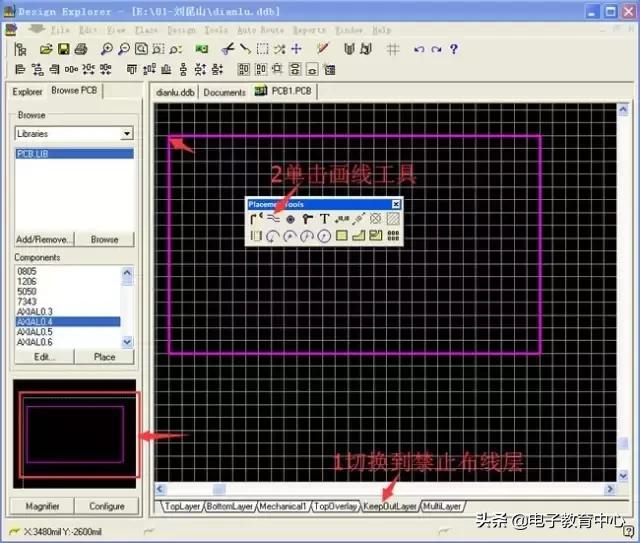Click the save icon in main toolbar
Viewport: 640px width, 543px height.
[63, 49]
